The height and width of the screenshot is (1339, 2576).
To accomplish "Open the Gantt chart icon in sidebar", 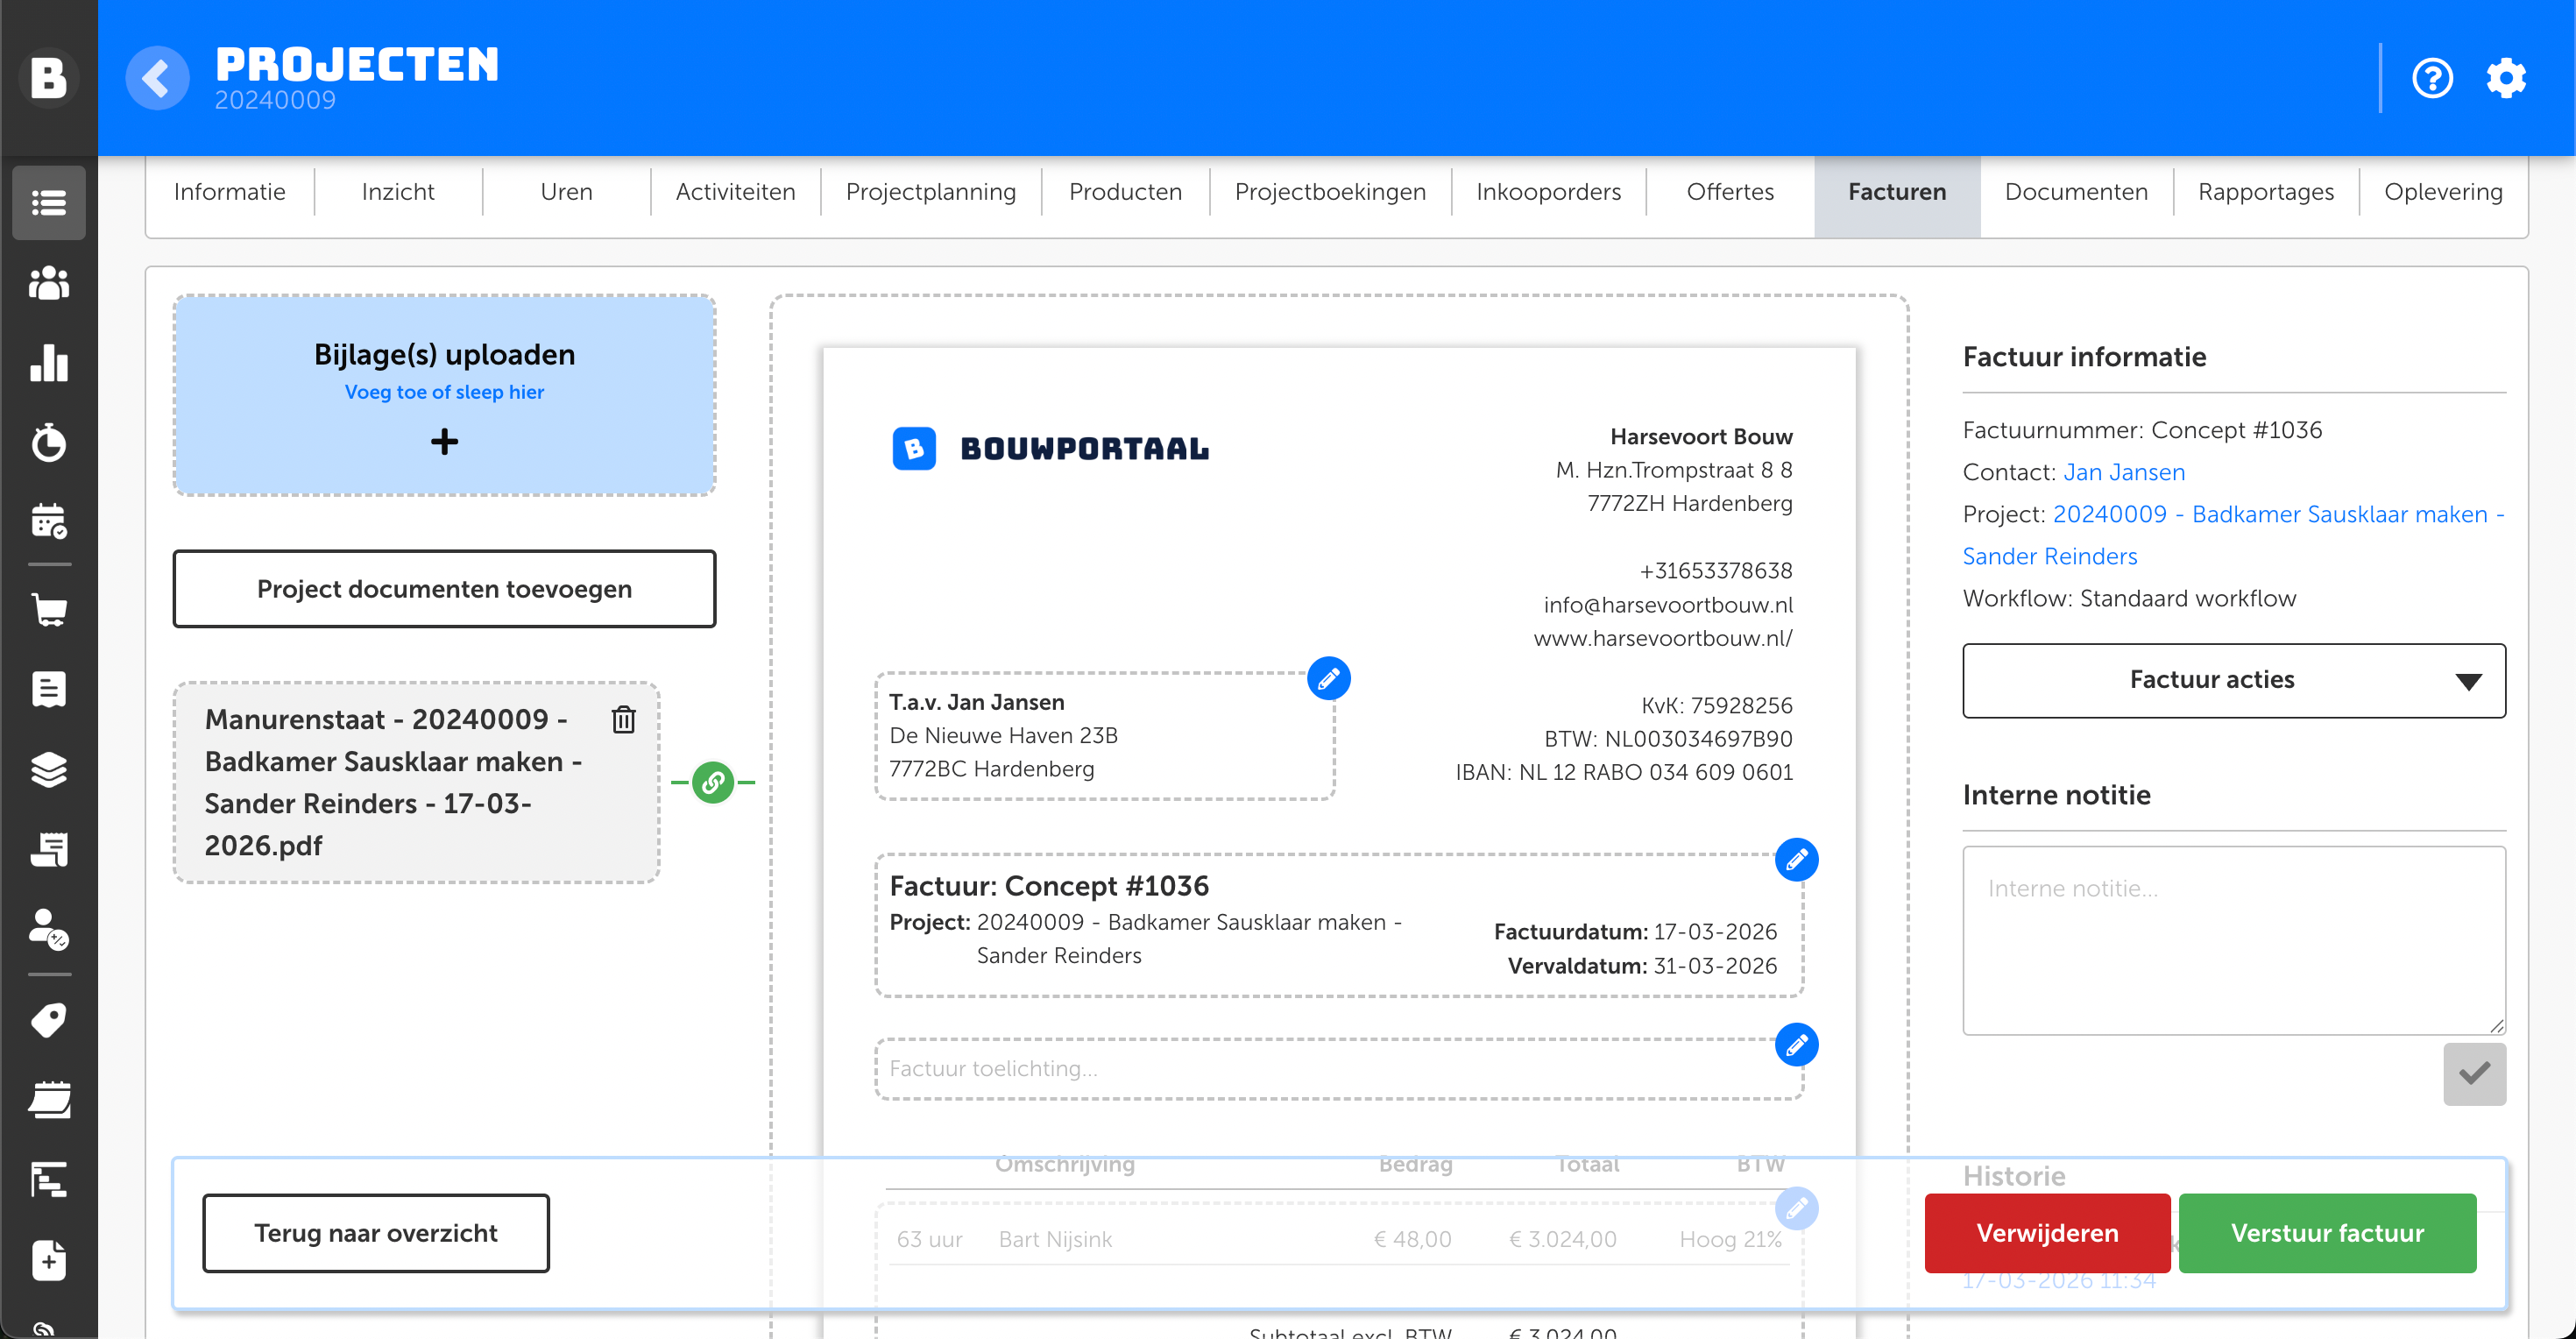I will (x=49, y=1180).
